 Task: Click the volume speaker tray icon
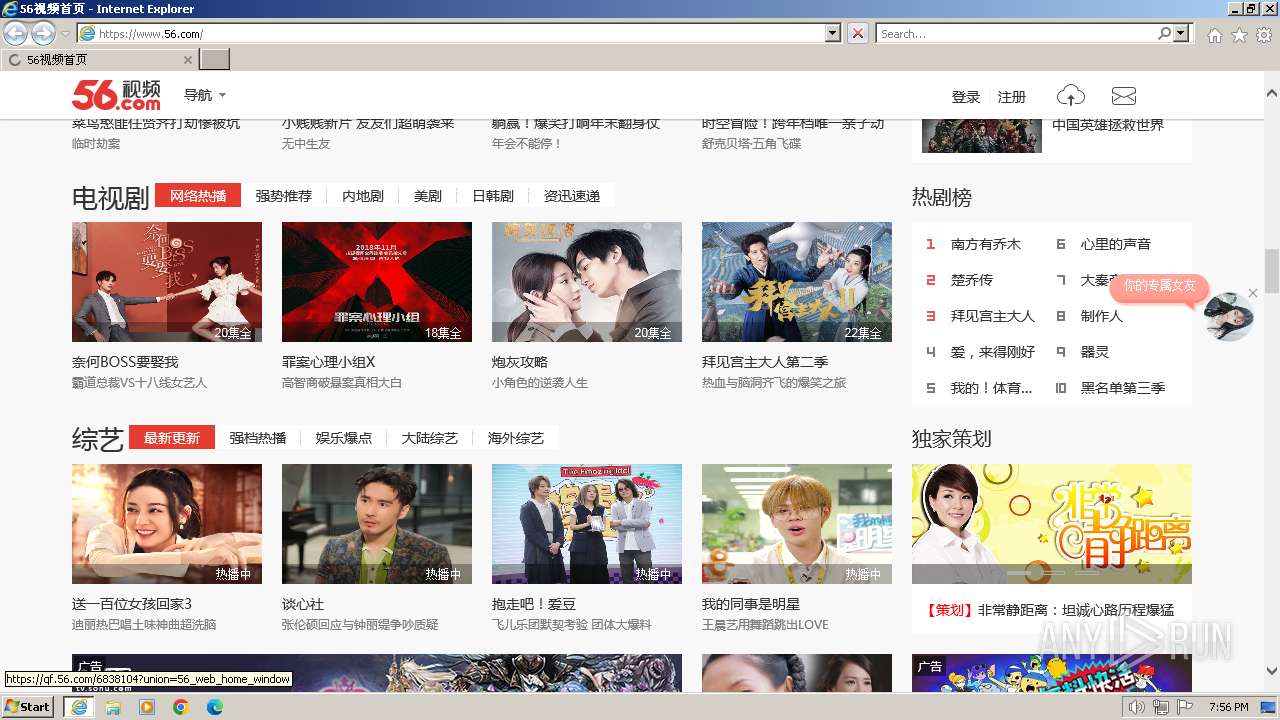1137,708
